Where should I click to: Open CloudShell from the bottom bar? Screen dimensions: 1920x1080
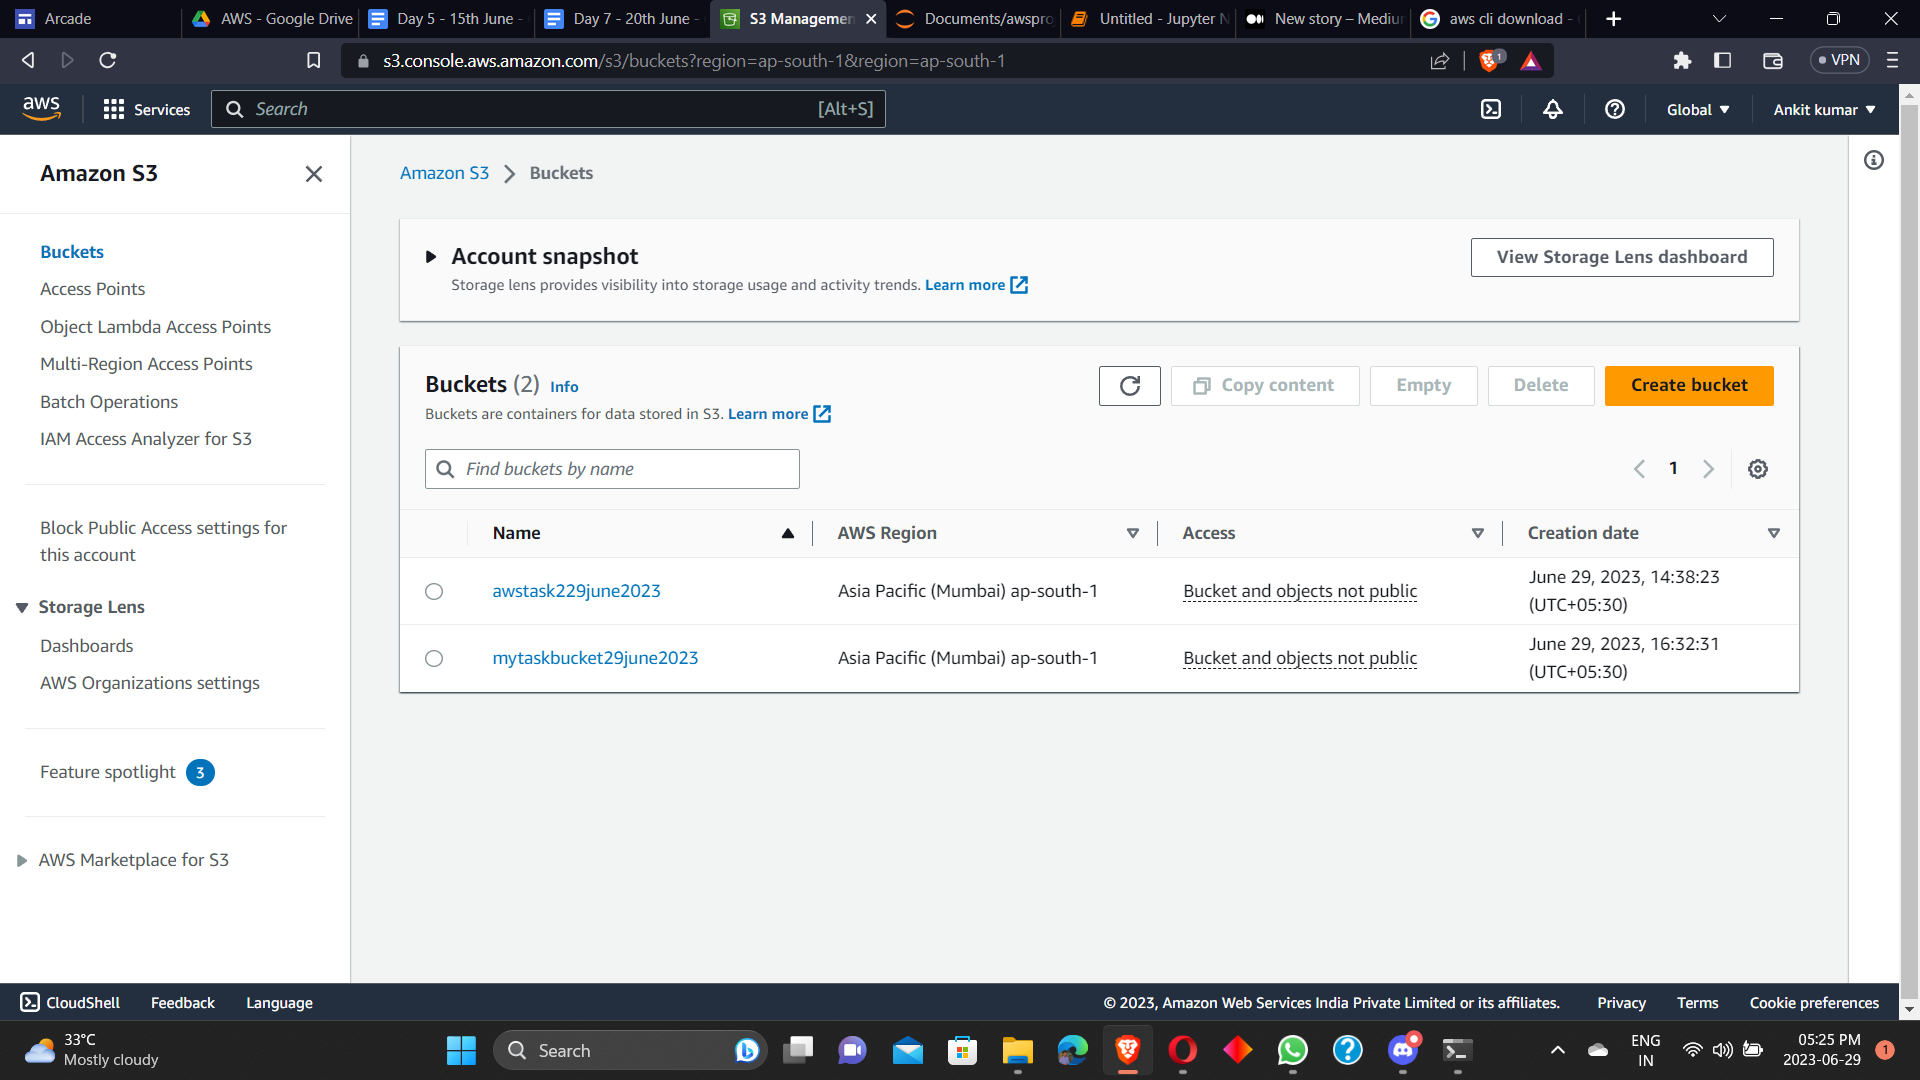coord(71,1002)
